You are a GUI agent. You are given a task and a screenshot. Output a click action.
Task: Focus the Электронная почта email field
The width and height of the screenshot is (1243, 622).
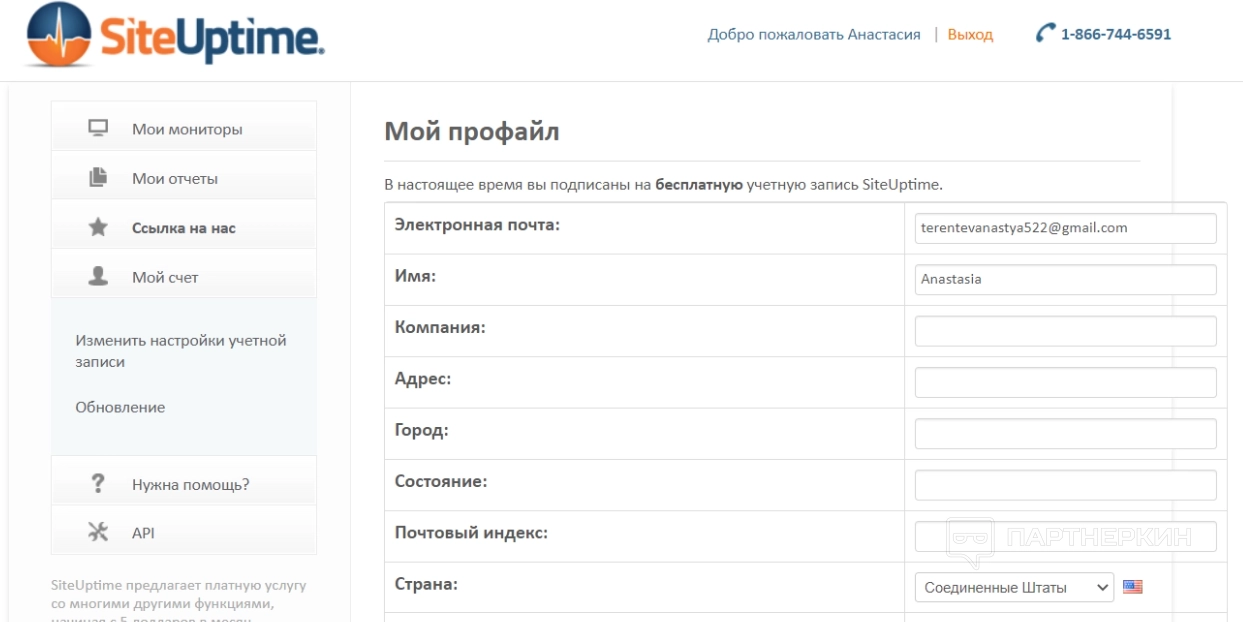point(1065,228)
